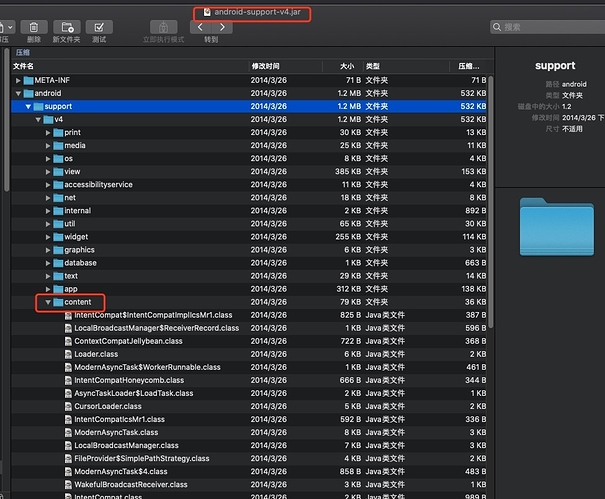Click the net folder icon

[x=58, y=198]
